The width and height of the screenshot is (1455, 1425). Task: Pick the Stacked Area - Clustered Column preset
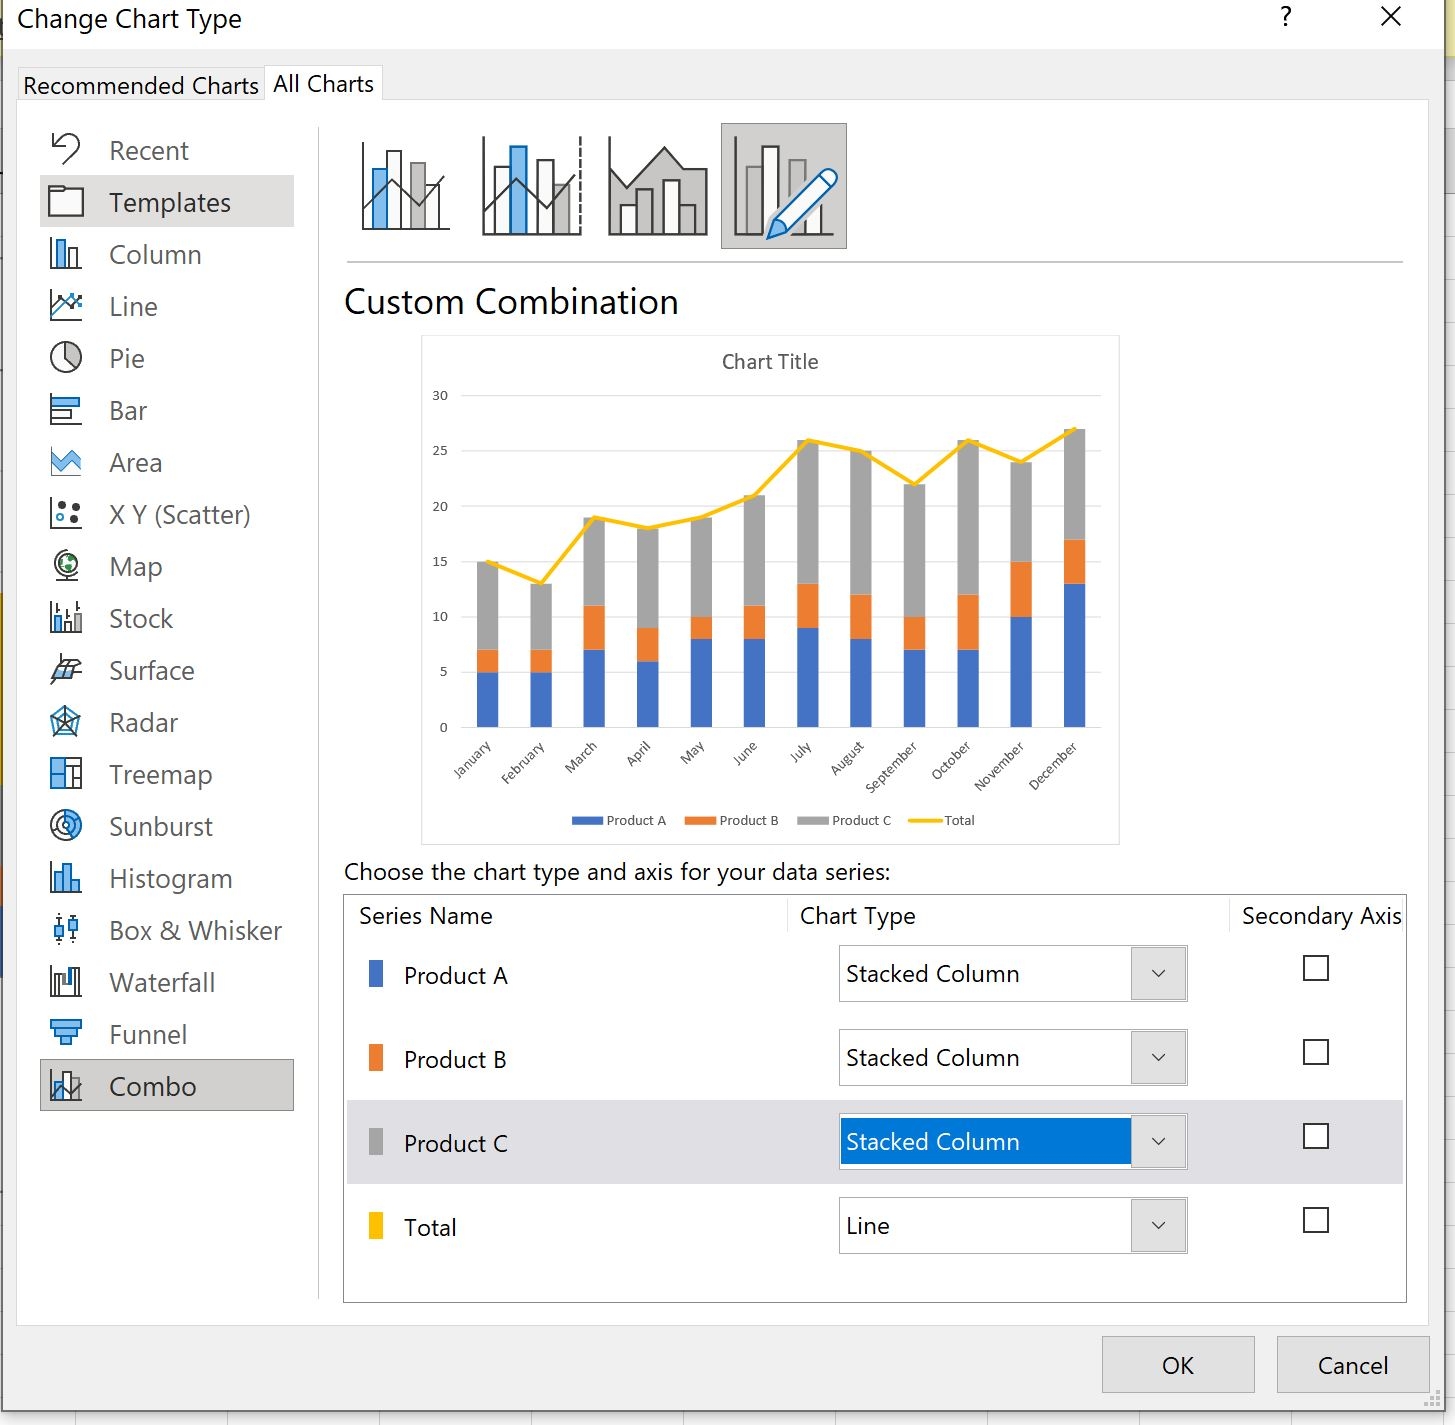click(655, 186)
